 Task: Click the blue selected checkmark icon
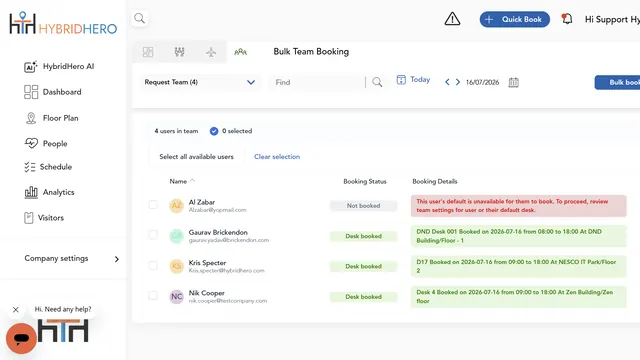[214, 131]
